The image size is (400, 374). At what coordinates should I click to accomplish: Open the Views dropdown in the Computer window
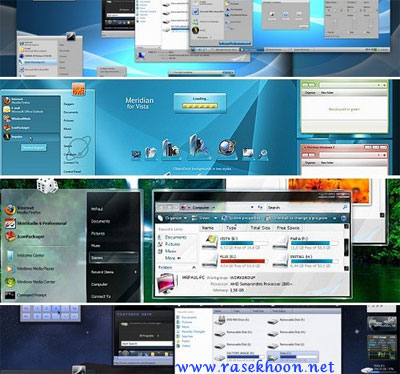coord(204,218)
